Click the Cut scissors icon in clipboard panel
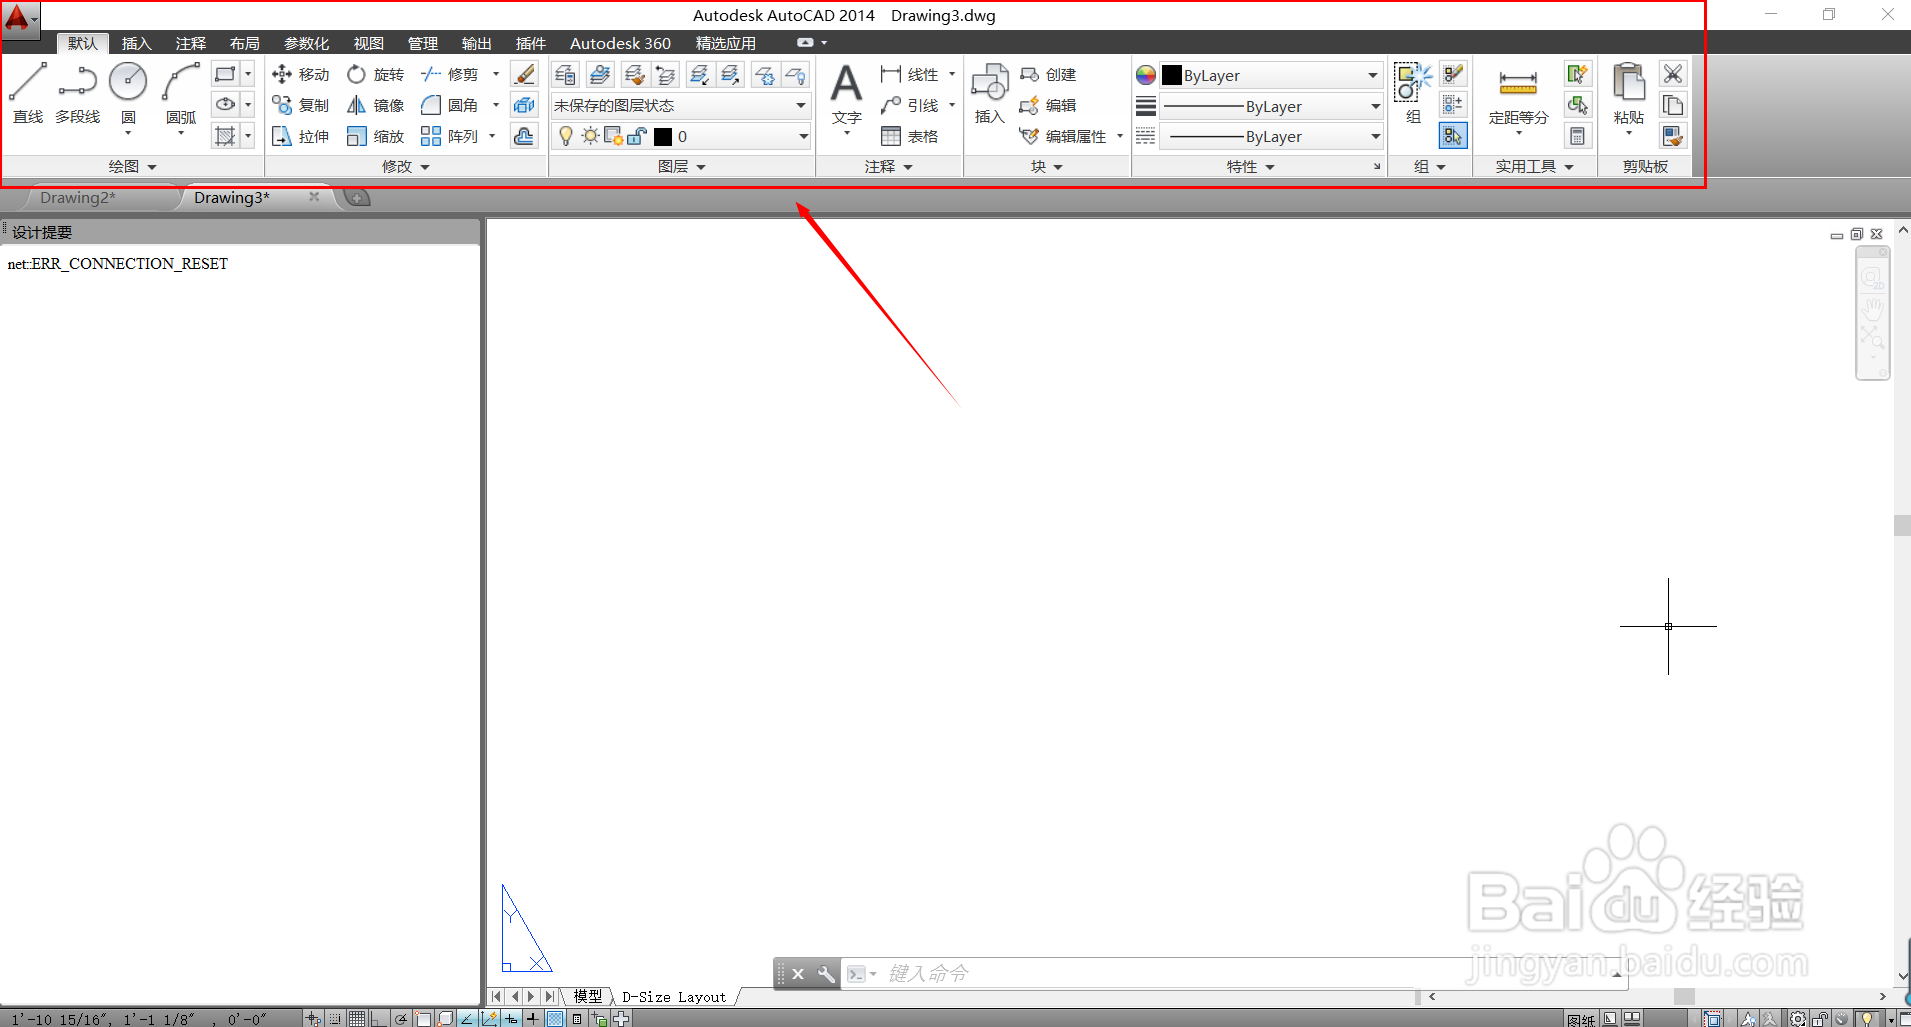Image resolution: width=1911 pixels, height=1027 pixels. pyautogui.click(x=1673, y=74)
